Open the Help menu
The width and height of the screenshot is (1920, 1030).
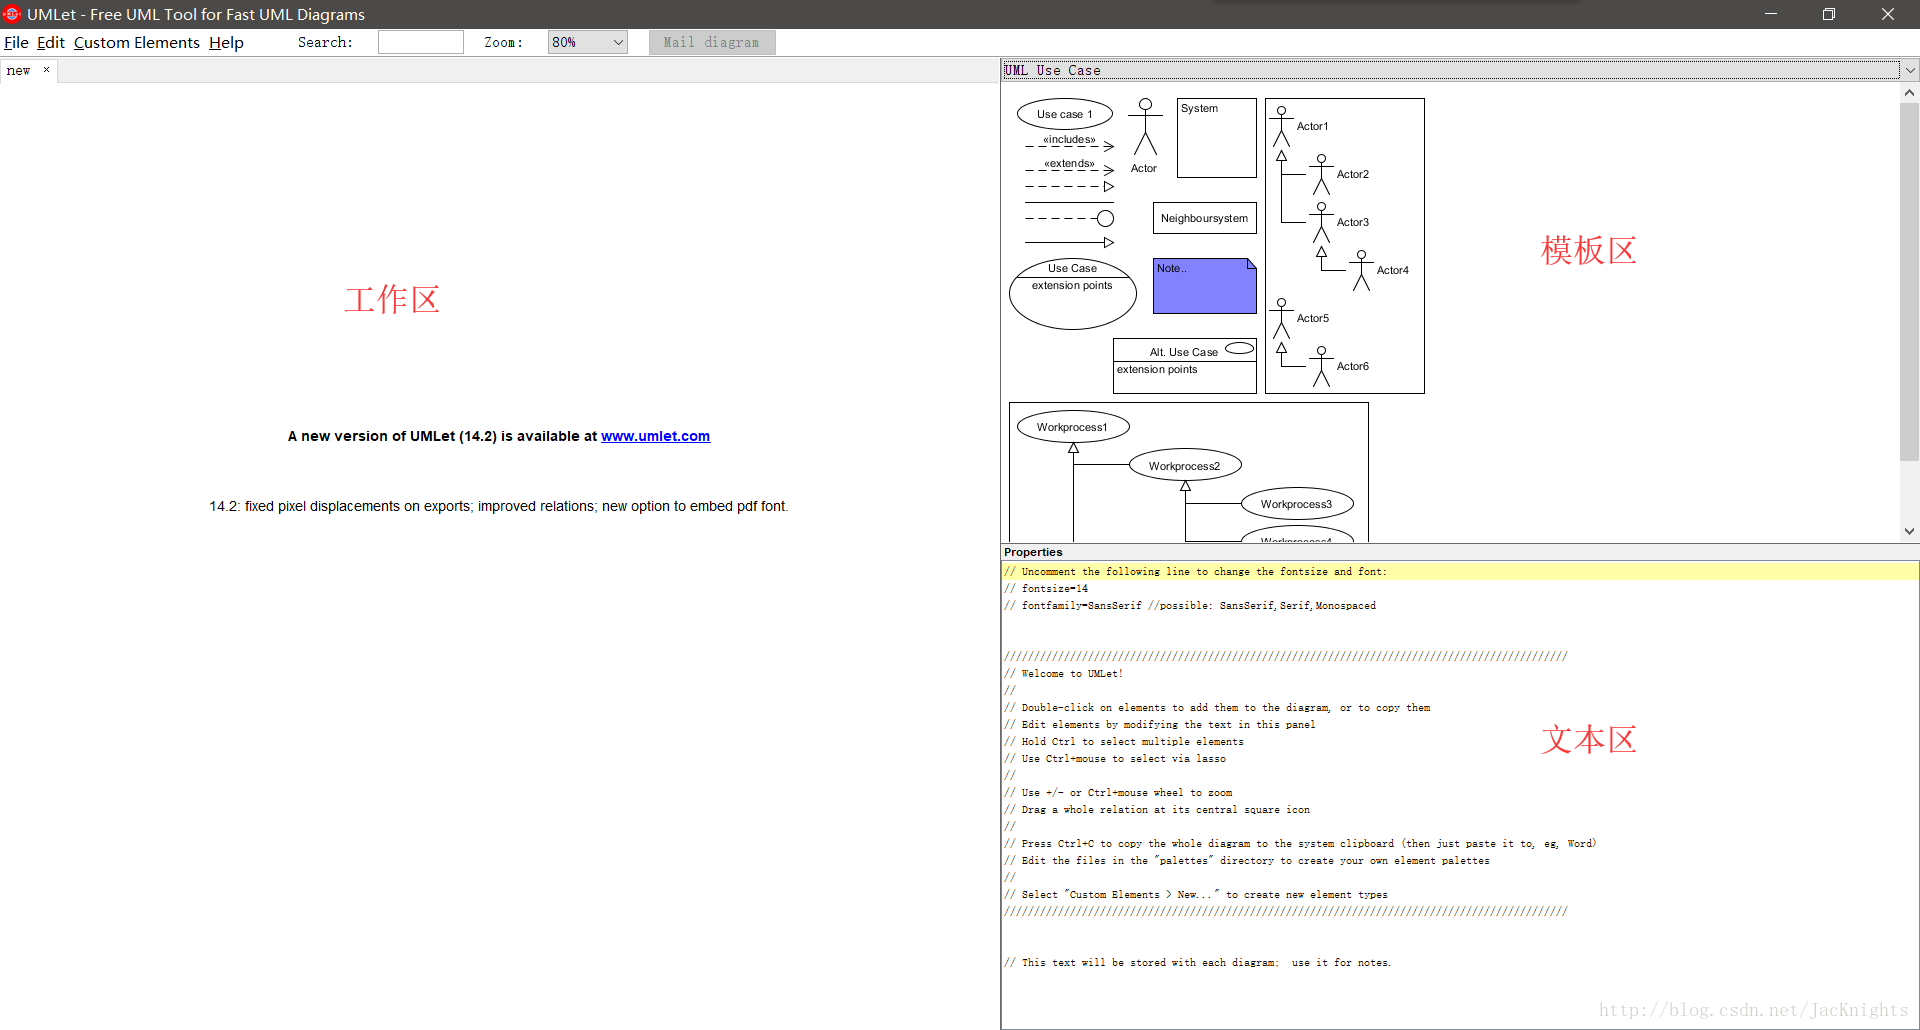[226, 42]
